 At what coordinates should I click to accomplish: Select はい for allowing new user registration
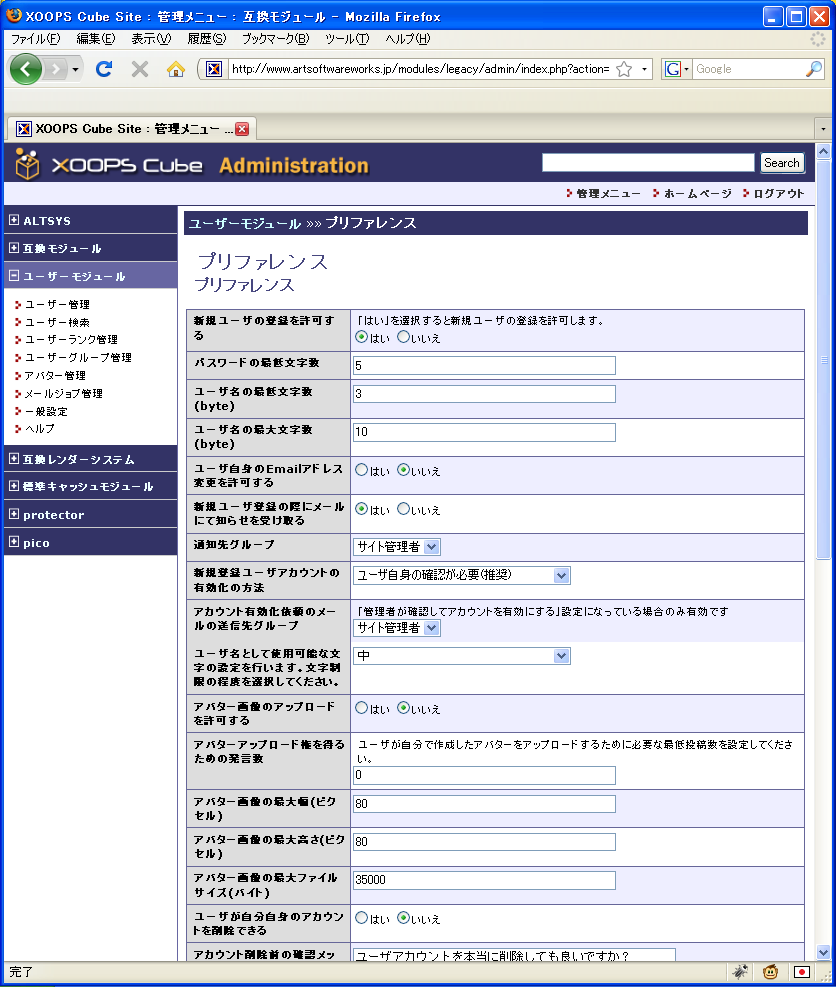coord(361,337)
